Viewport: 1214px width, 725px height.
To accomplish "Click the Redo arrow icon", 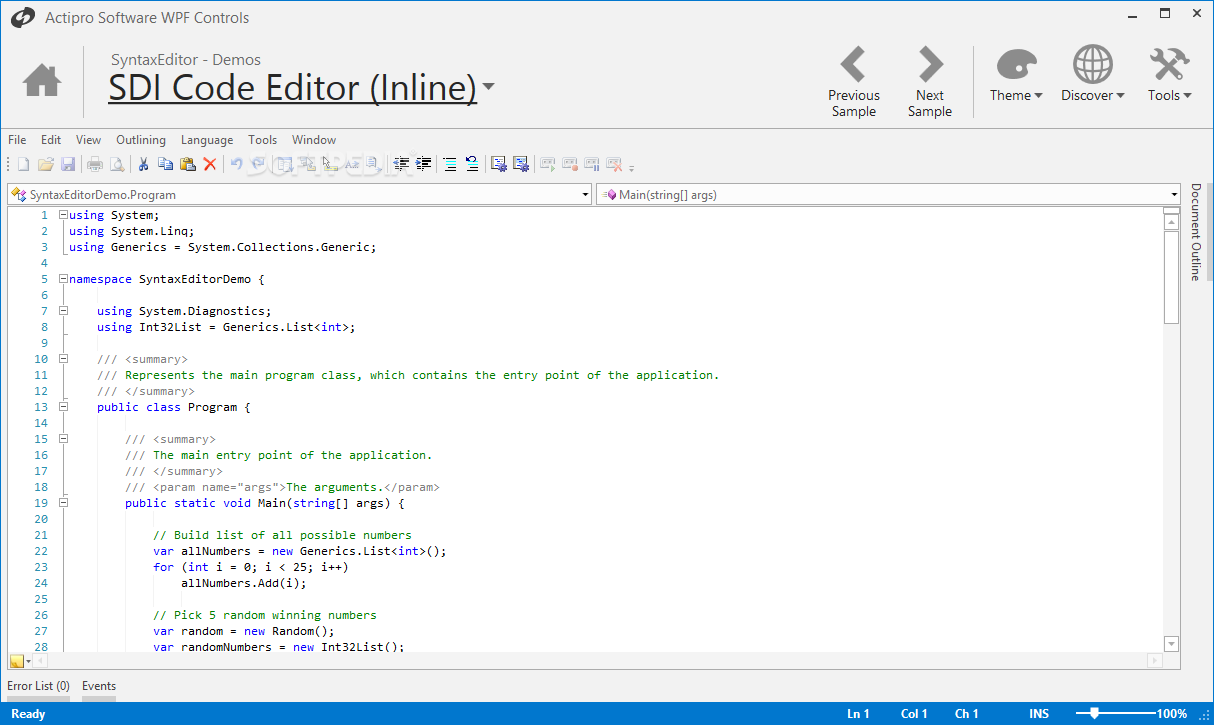I will point(259,164).
